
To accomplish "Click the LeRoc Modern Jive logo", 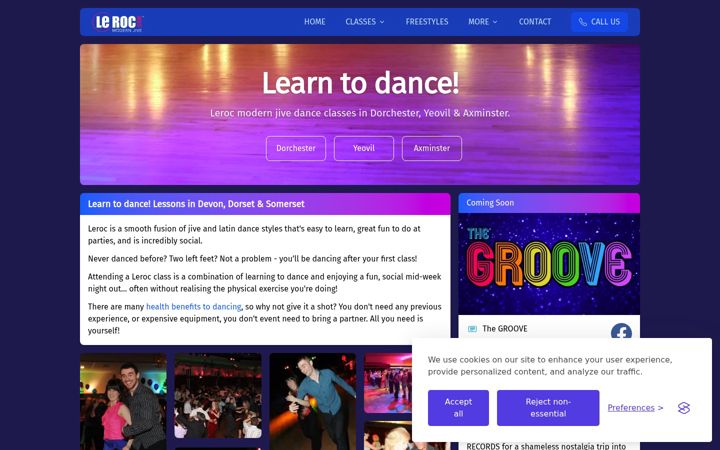I will (118, 22).
